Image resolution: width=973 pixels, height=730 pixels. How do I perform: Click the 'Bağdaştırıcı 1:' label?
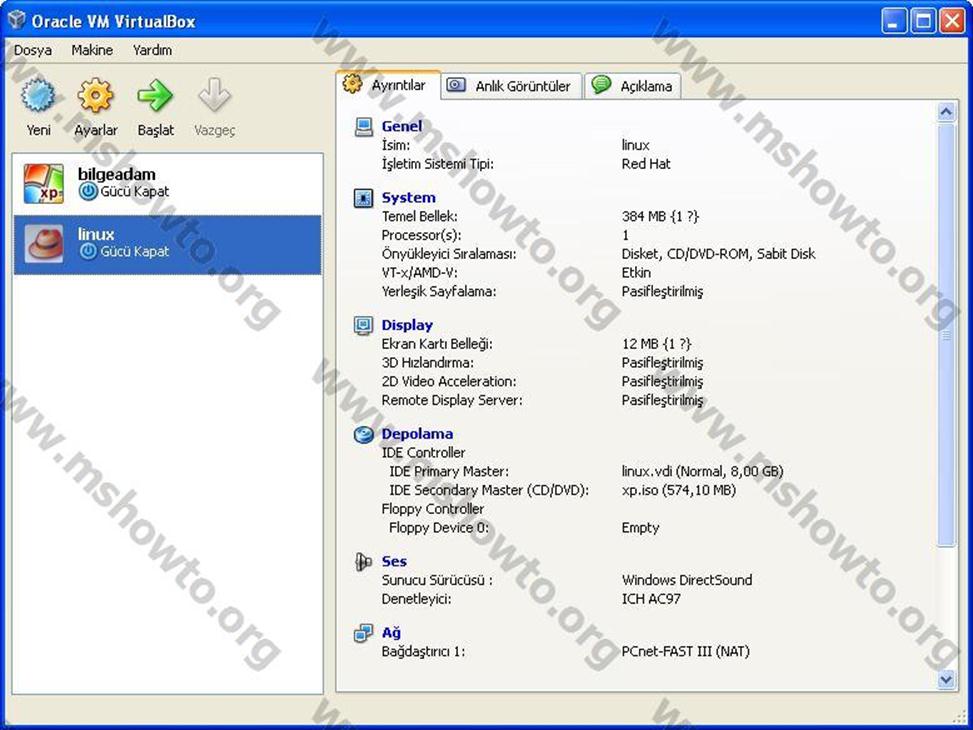point(423,652)
